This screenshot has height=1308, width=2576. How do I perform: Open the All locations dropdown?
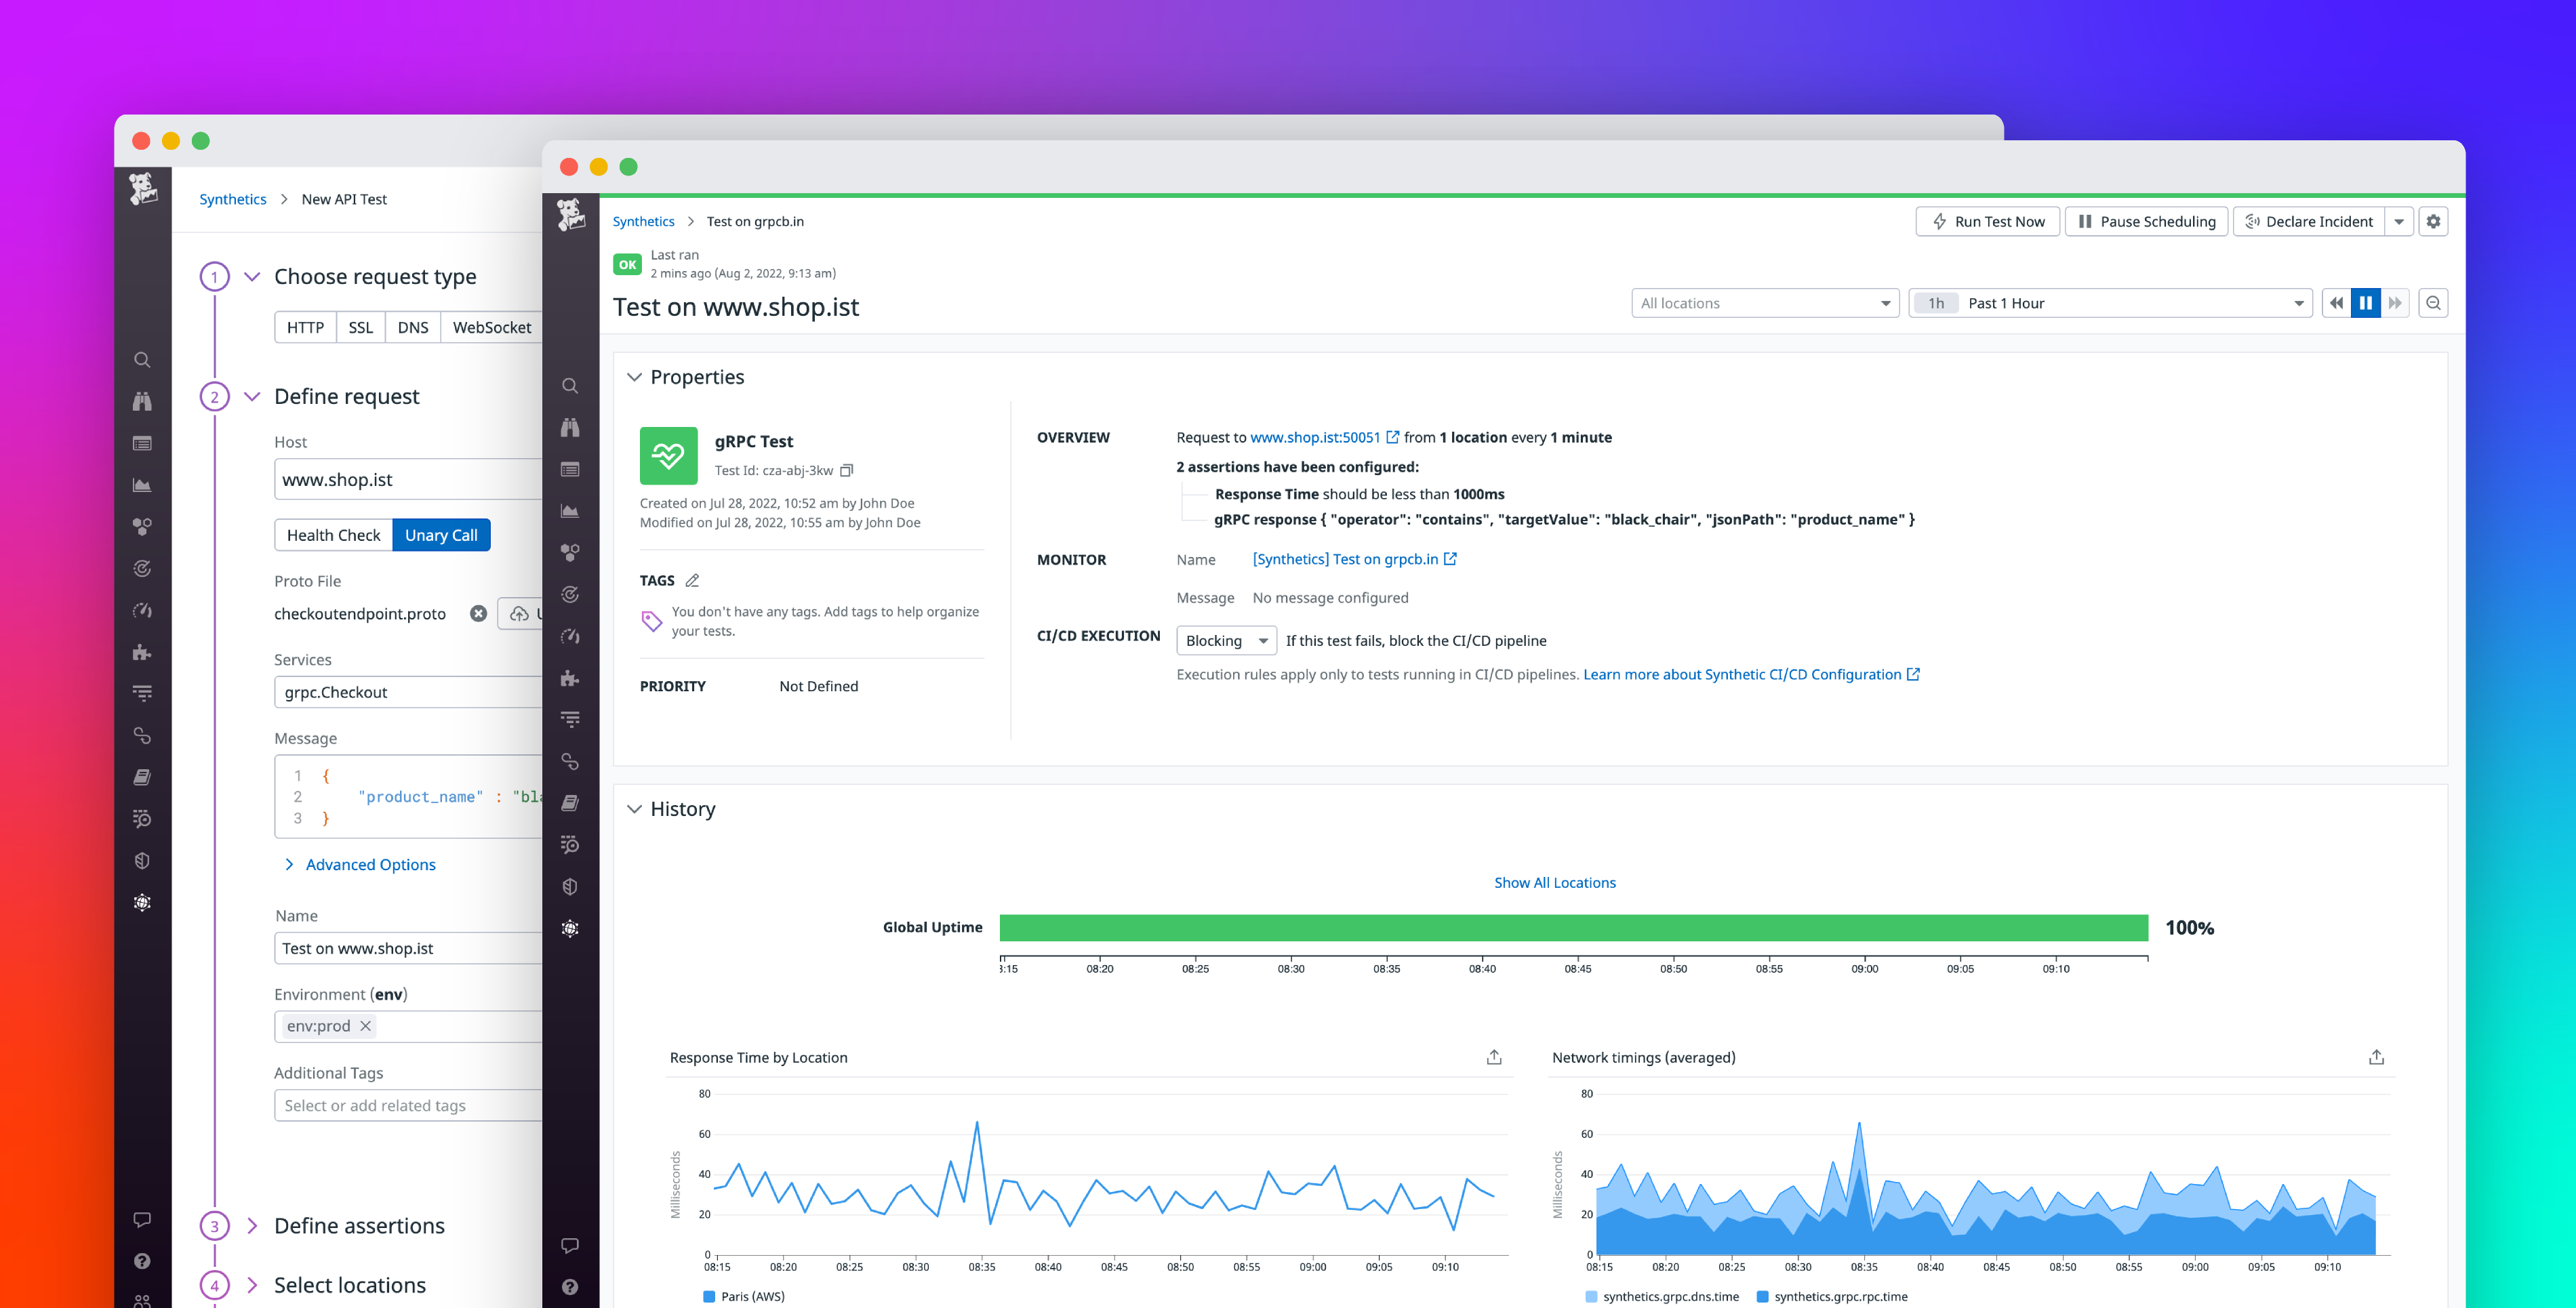(1764, 302)
